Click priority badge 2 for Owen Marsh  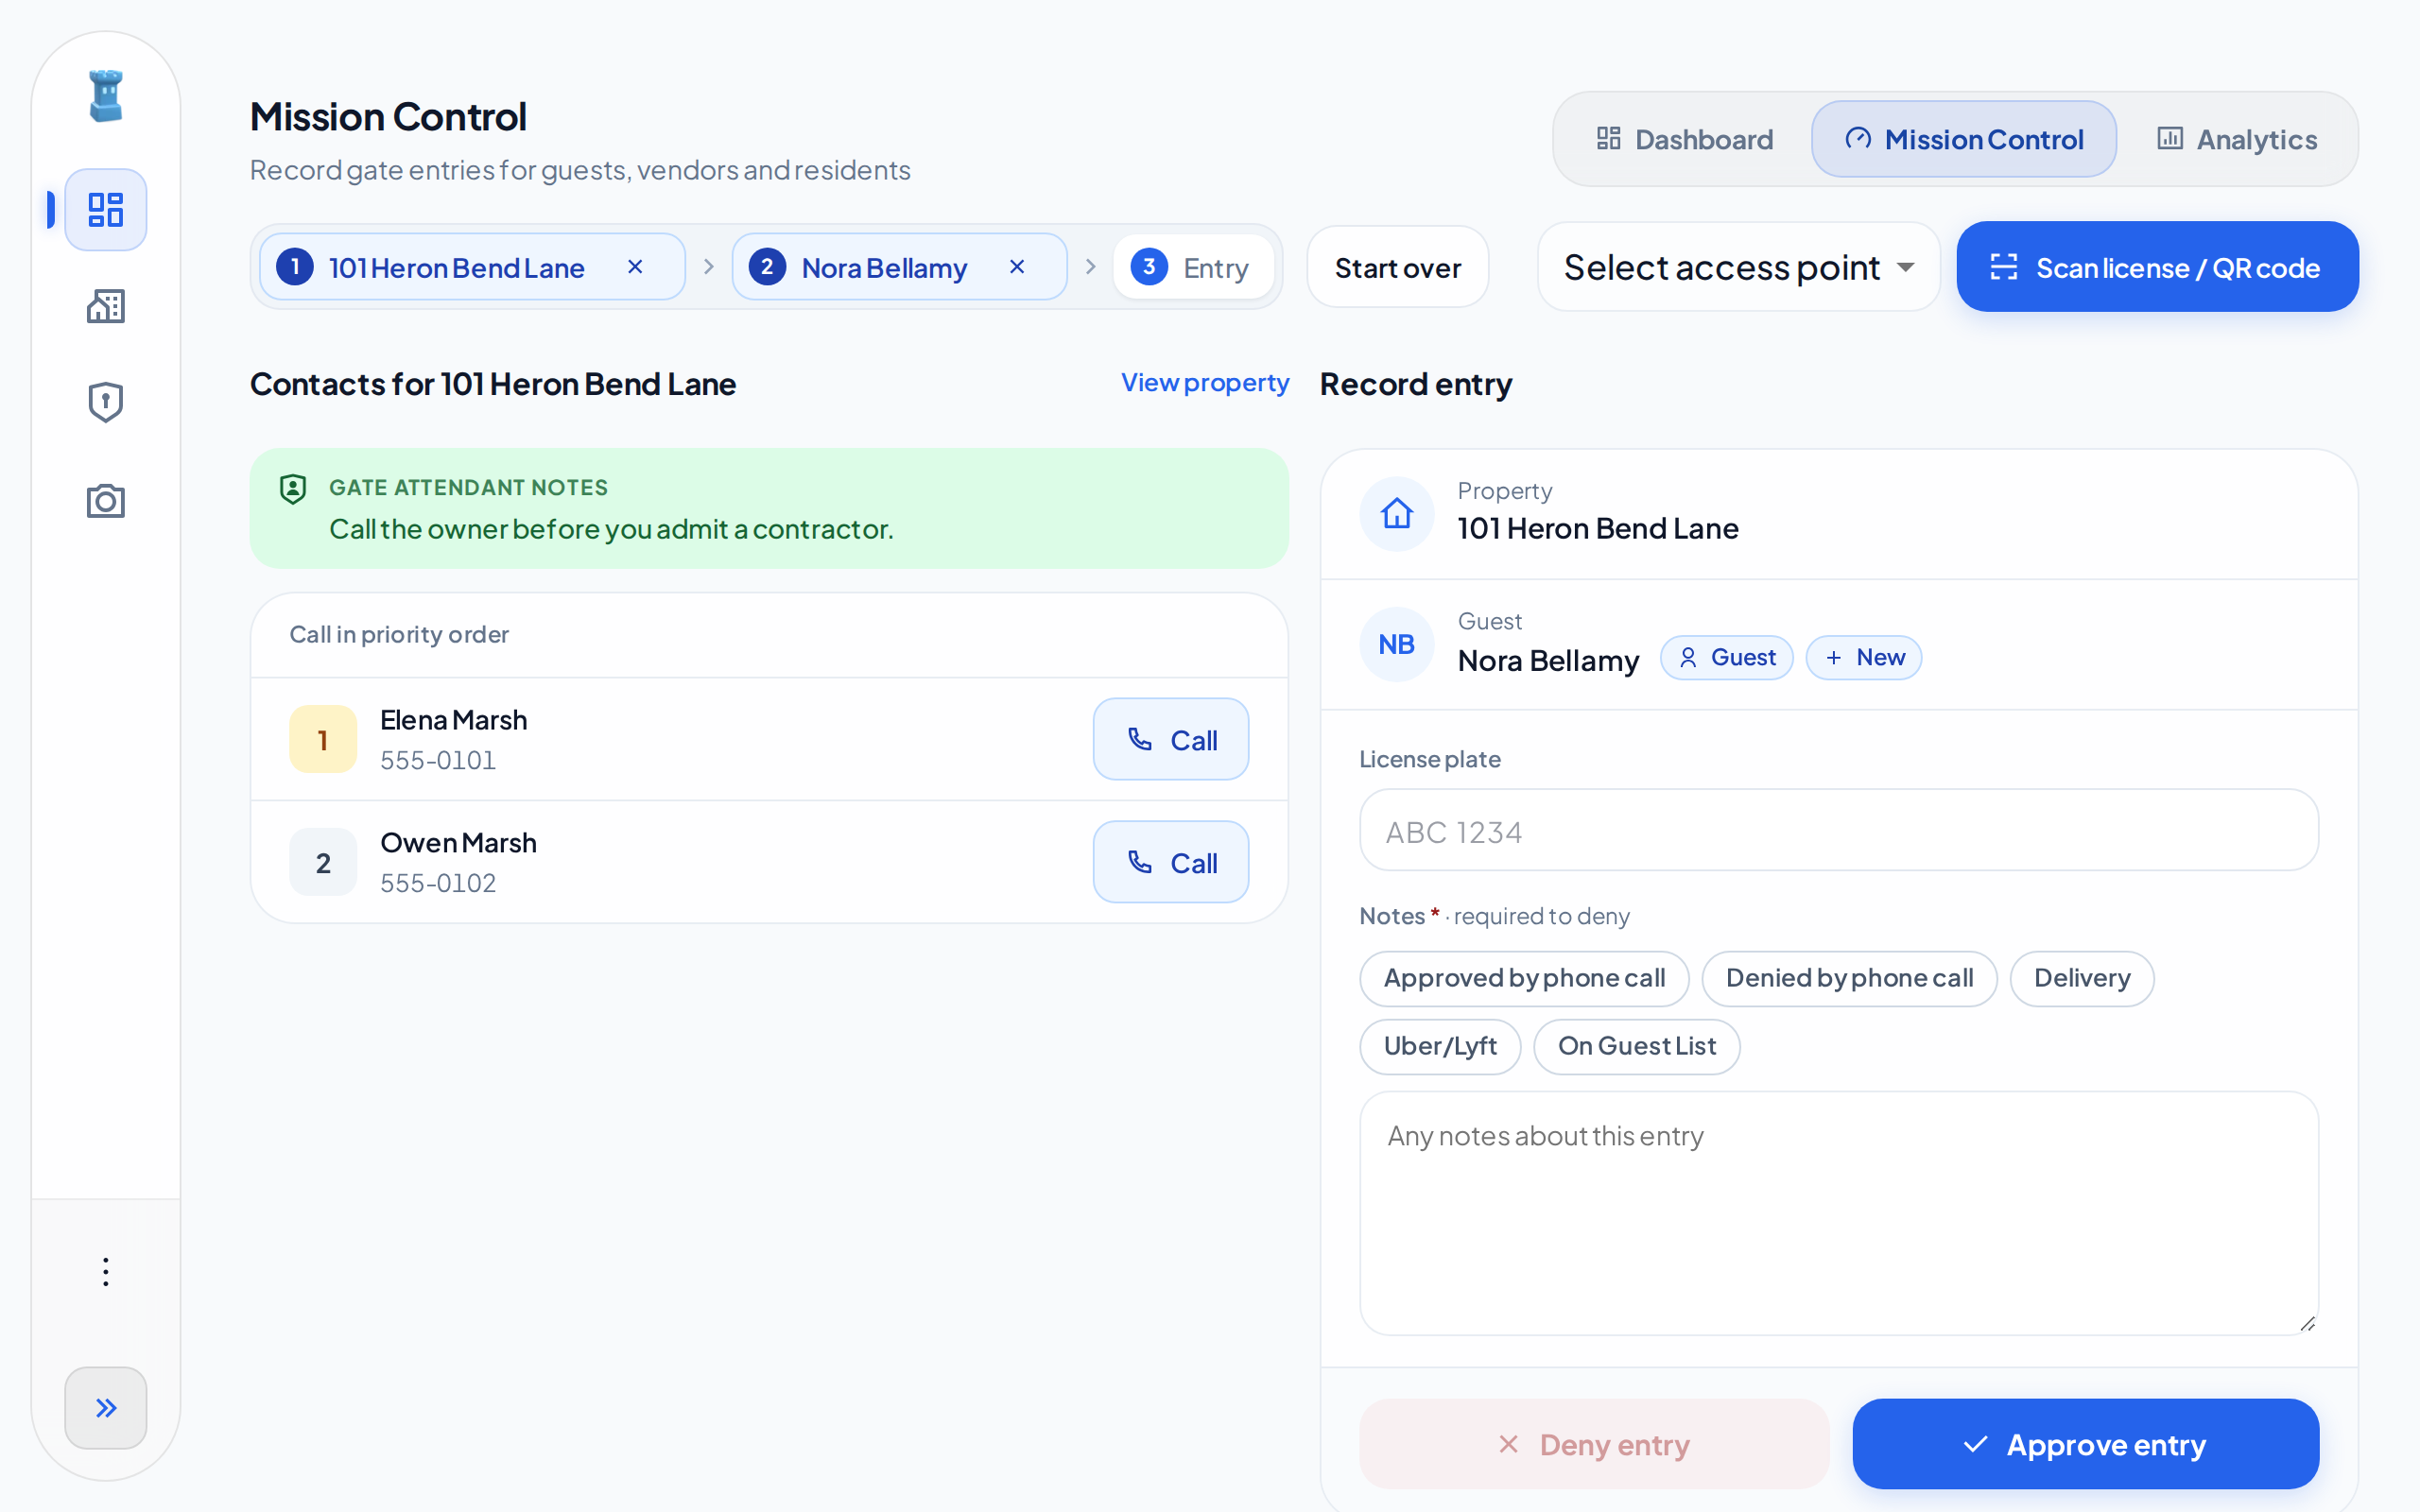(323, 862)
